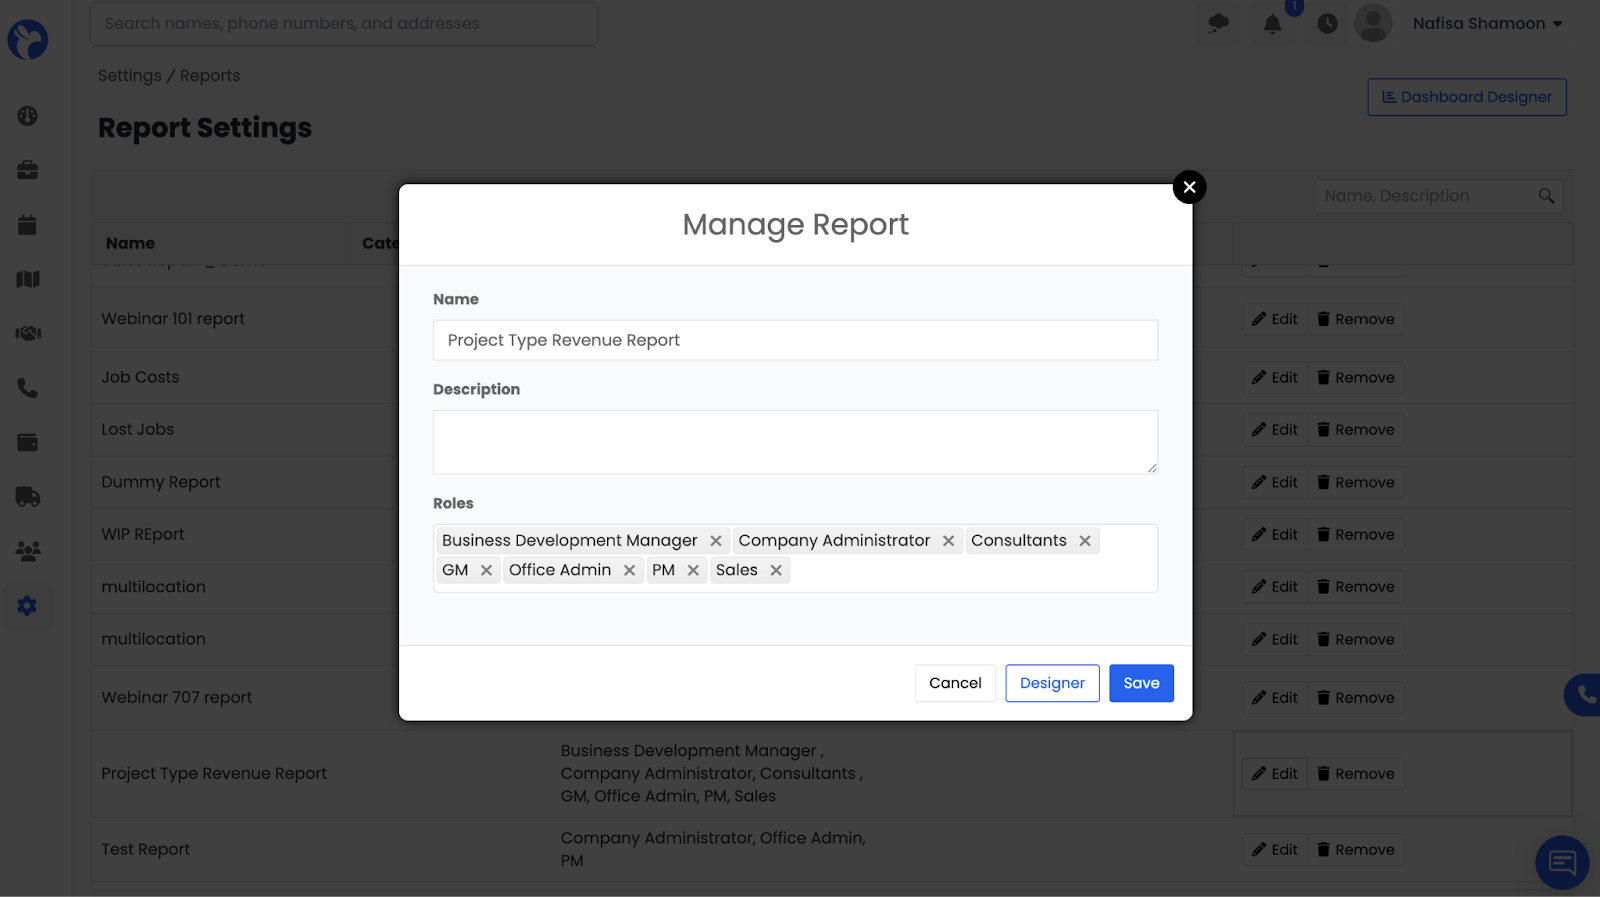Cancel the report editing dialog

[955, 683]
